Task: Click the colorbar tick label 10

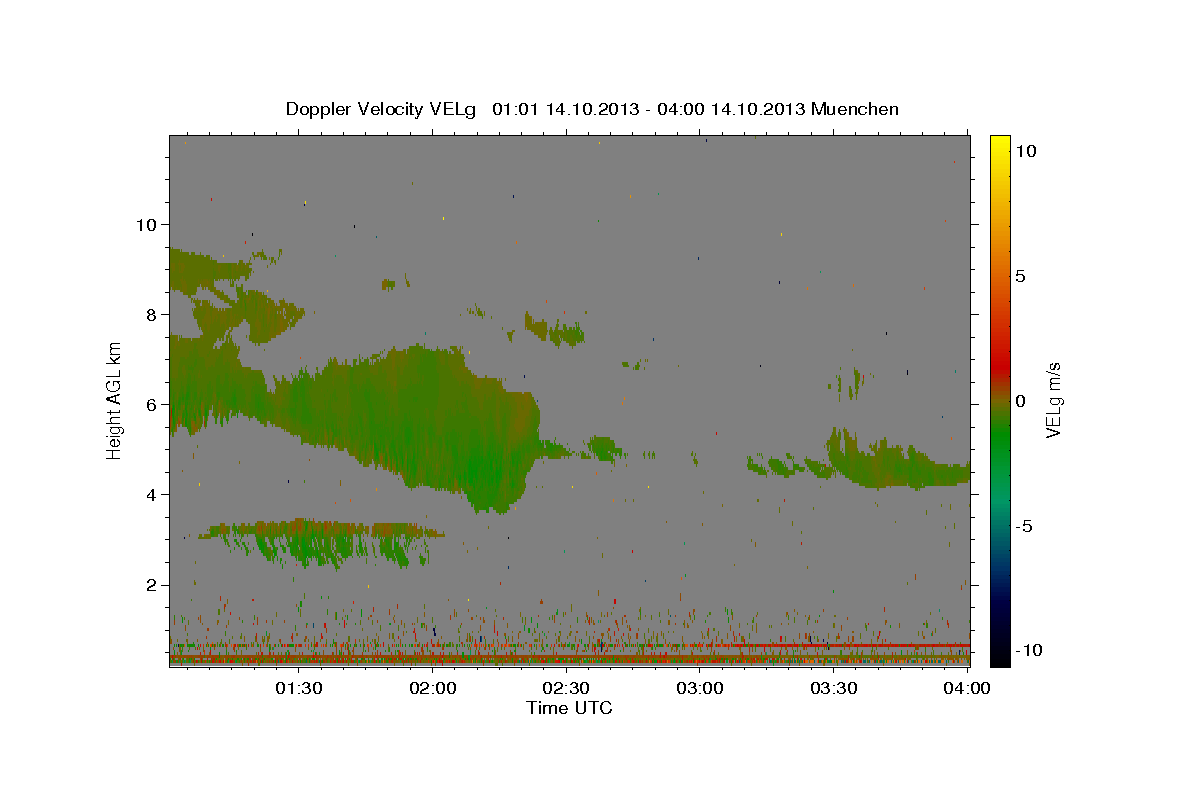Action: tap(1026, 150)
